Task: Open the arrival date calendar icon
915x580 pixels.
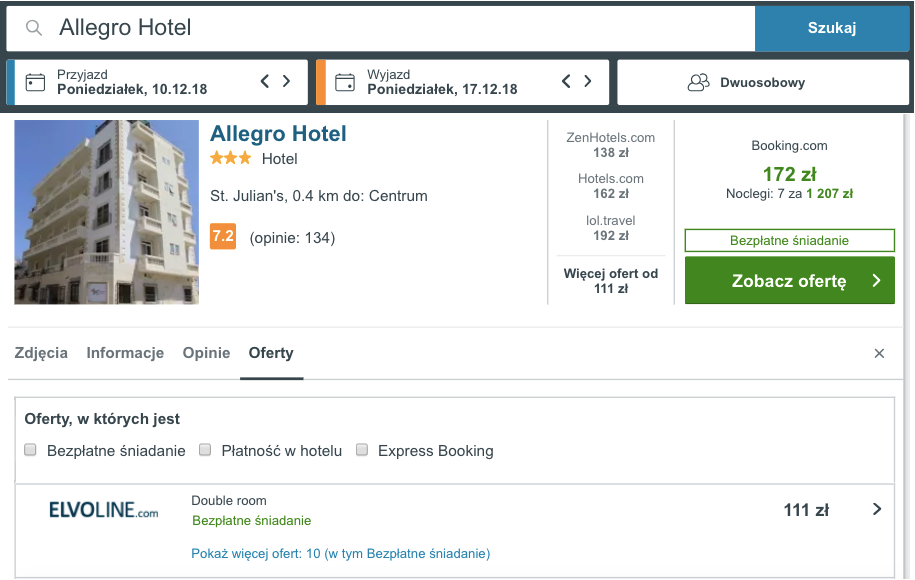Action: pyautogui.click(x=35, y=82)
